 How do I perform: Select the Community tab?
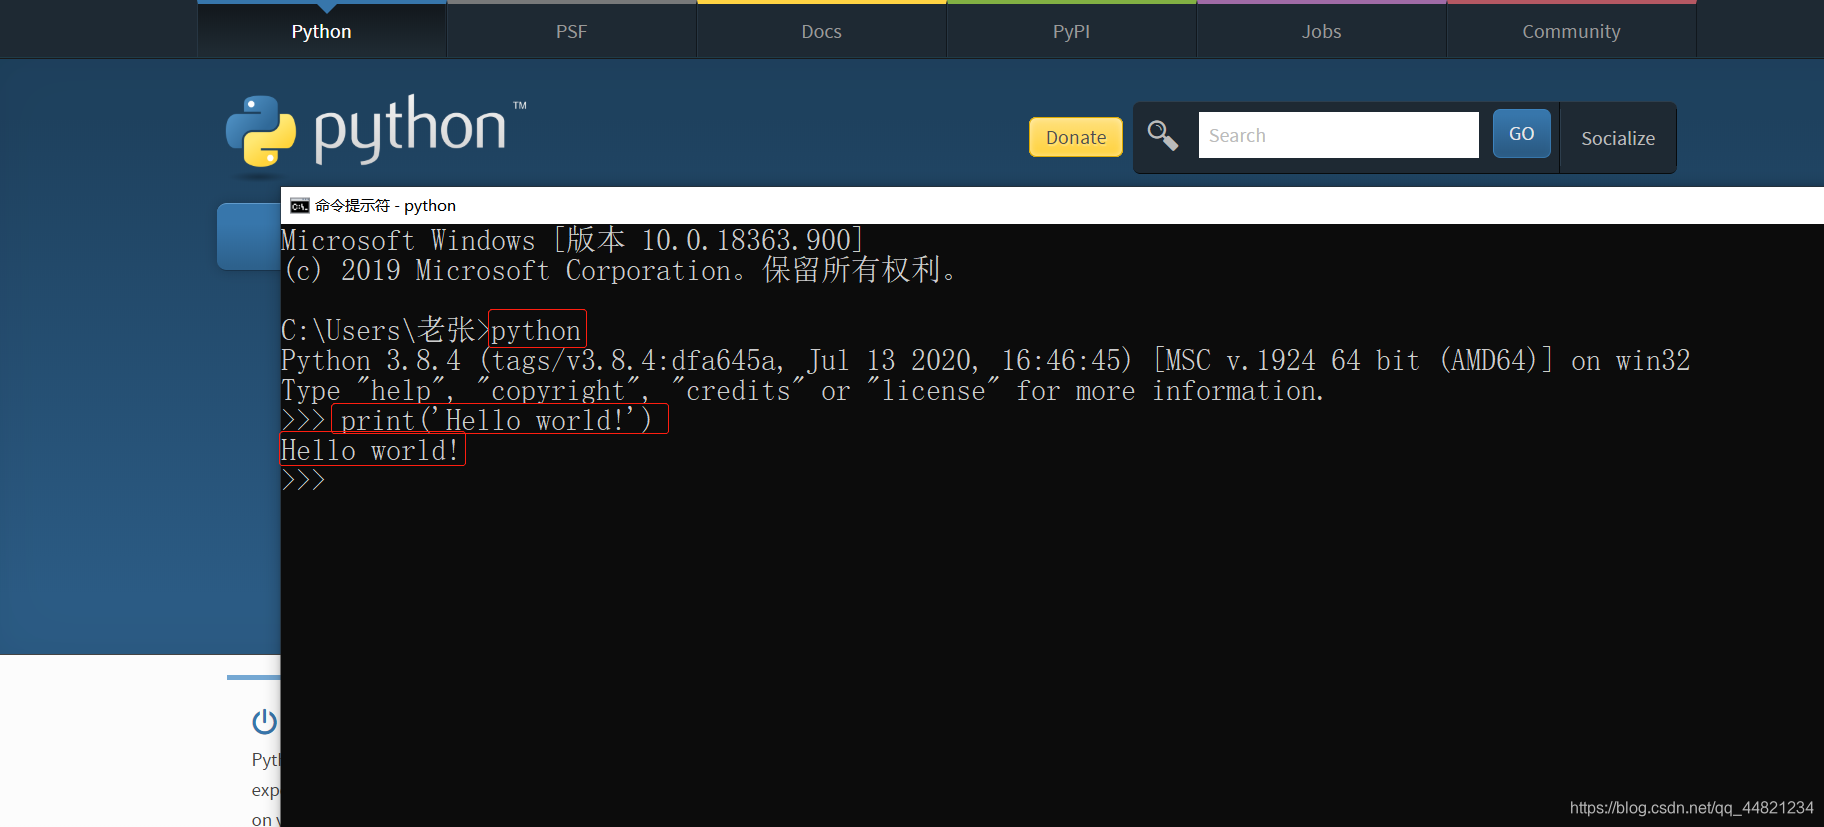tap(1571, 31)
